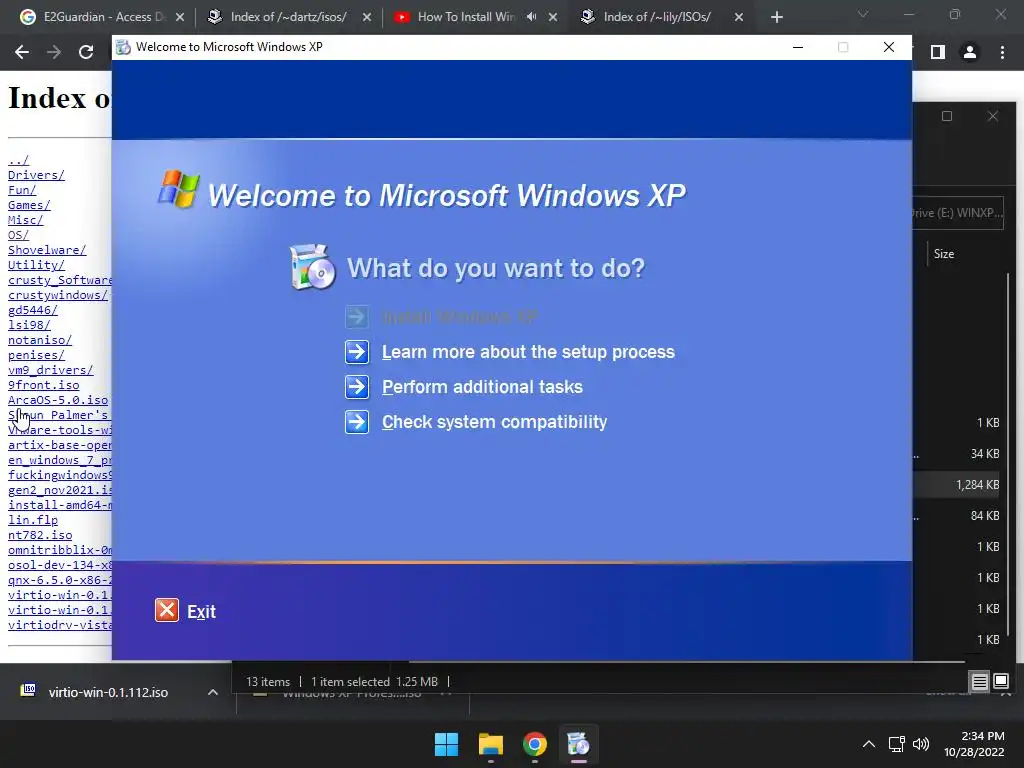
Task: Open Windows XP setup taskbar icon
Action: pyautogui.click(x=578, y=744)
